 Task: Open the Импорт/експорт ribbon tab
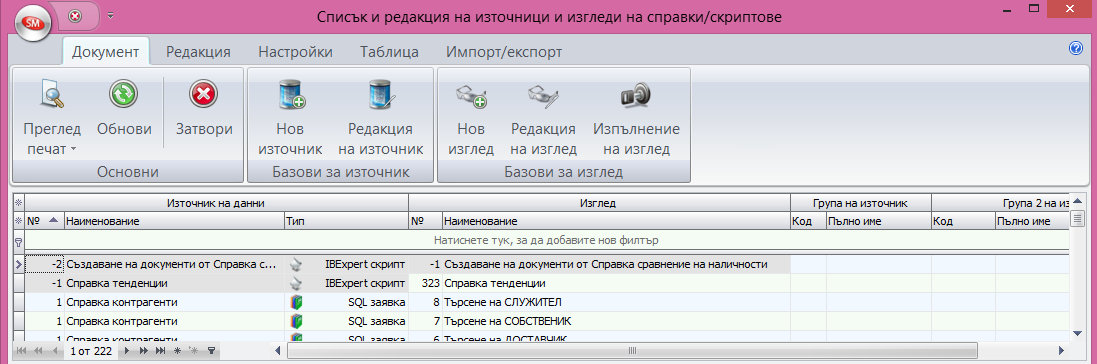[504, 52]
